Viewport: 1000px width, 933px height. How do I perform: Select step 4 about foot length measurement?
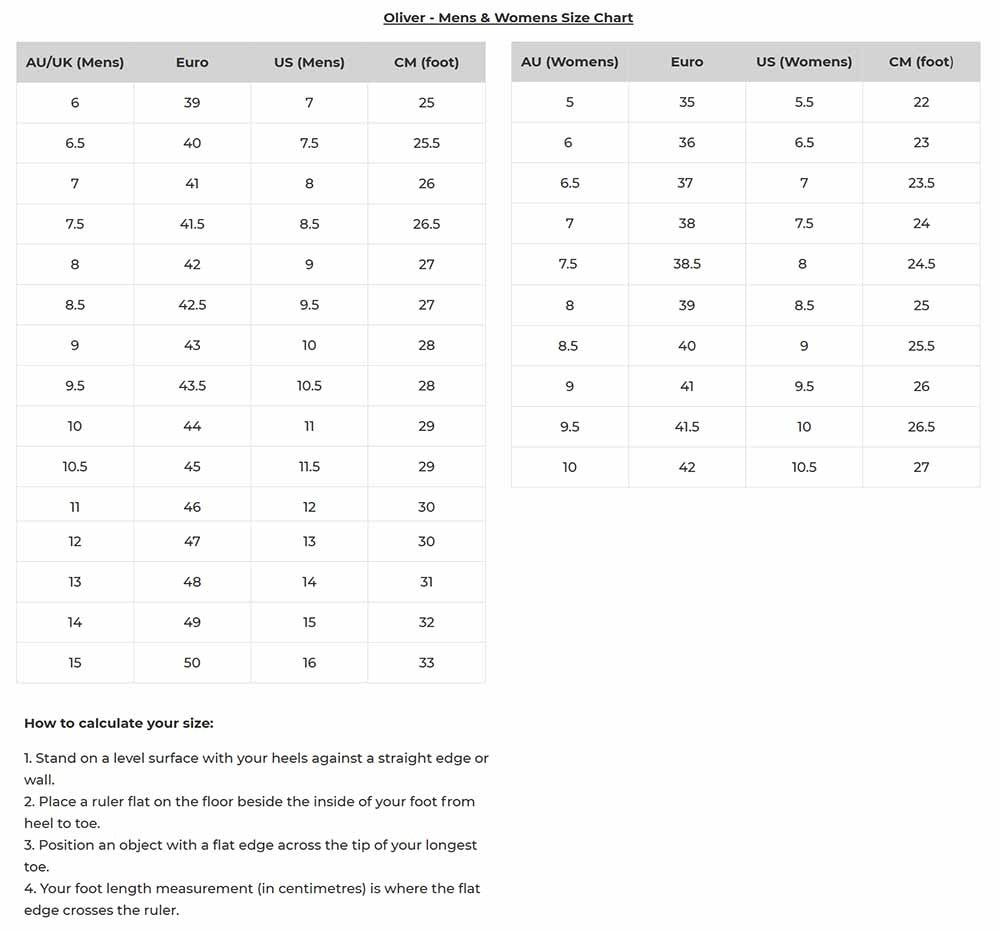[x=252, y=899]
